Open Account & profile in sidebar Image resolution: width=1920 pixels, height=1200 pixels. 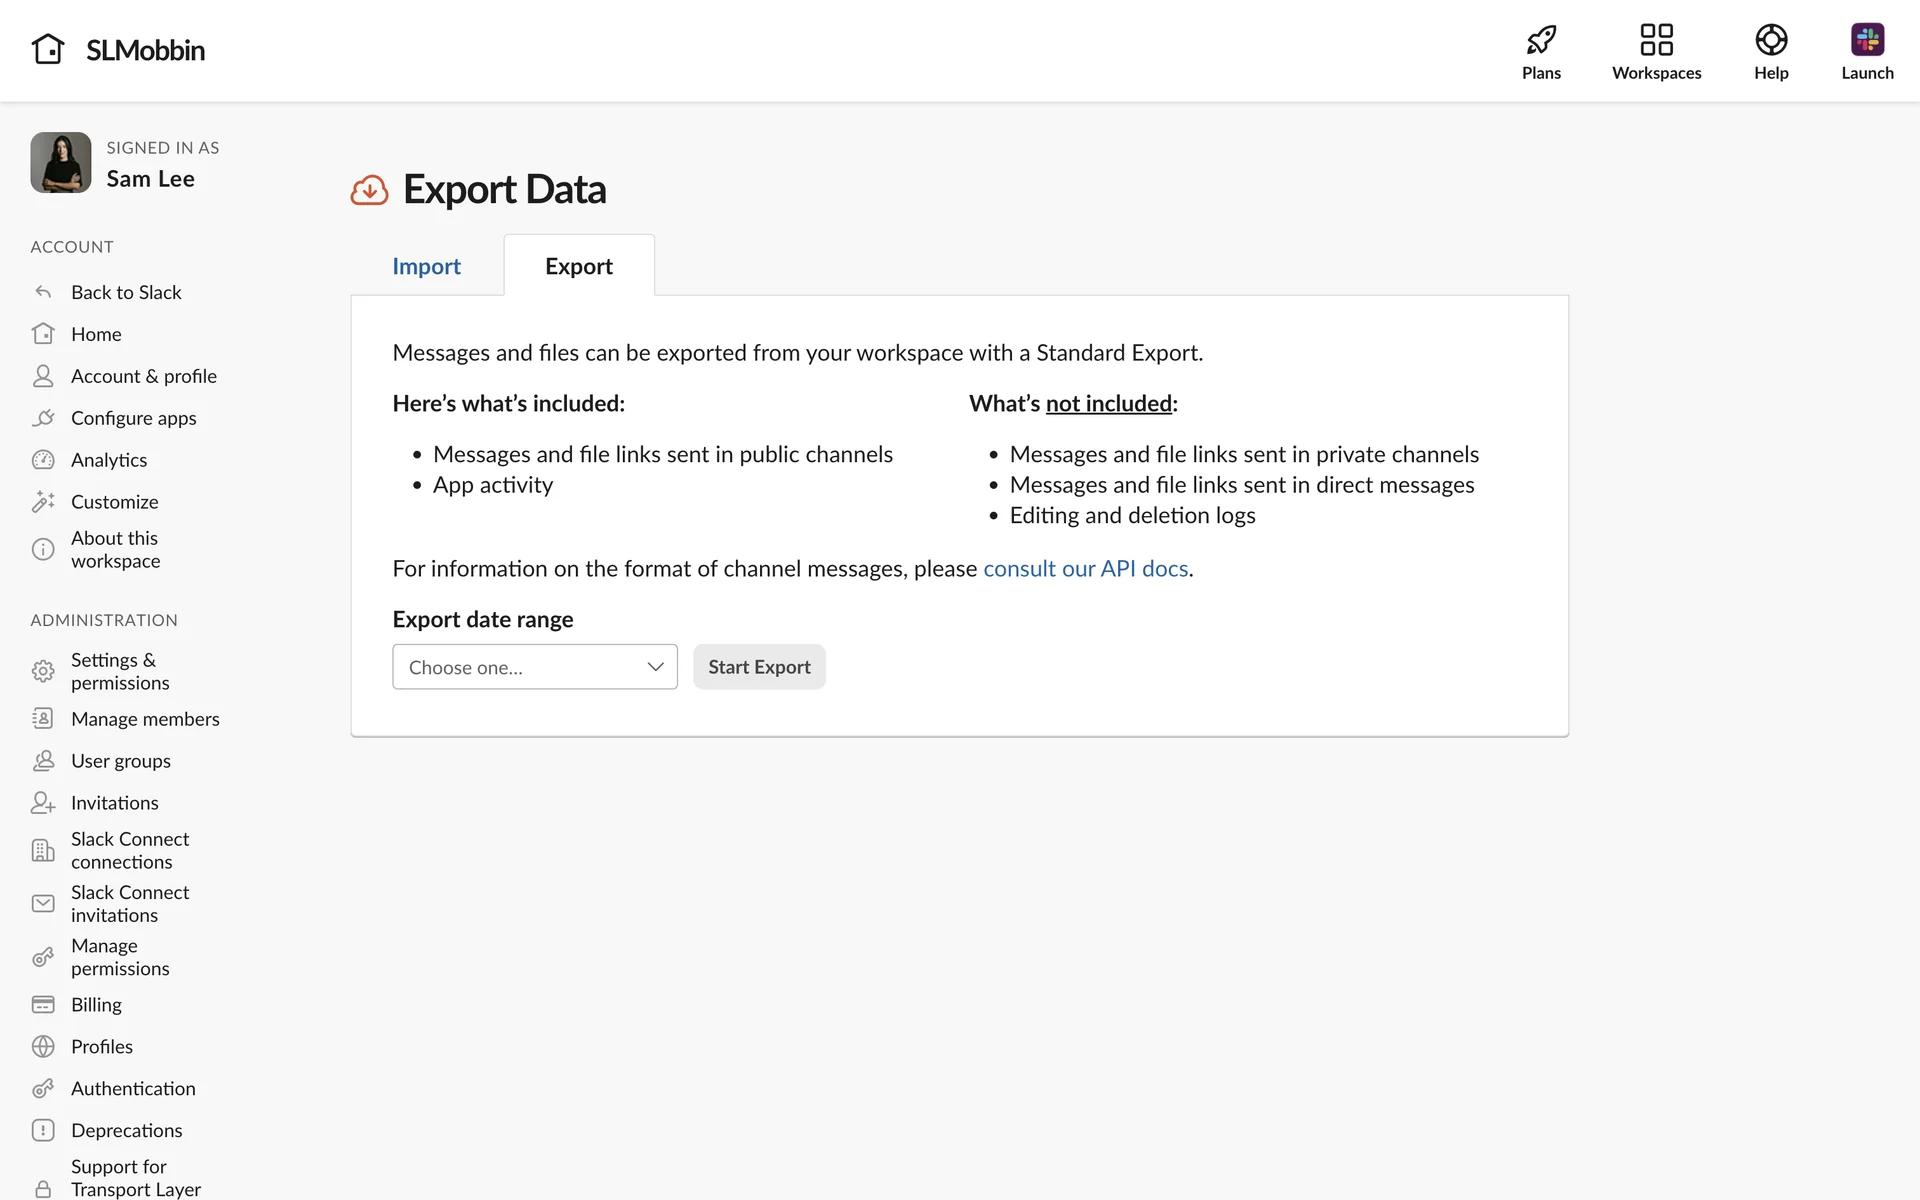tap(143, 376)
